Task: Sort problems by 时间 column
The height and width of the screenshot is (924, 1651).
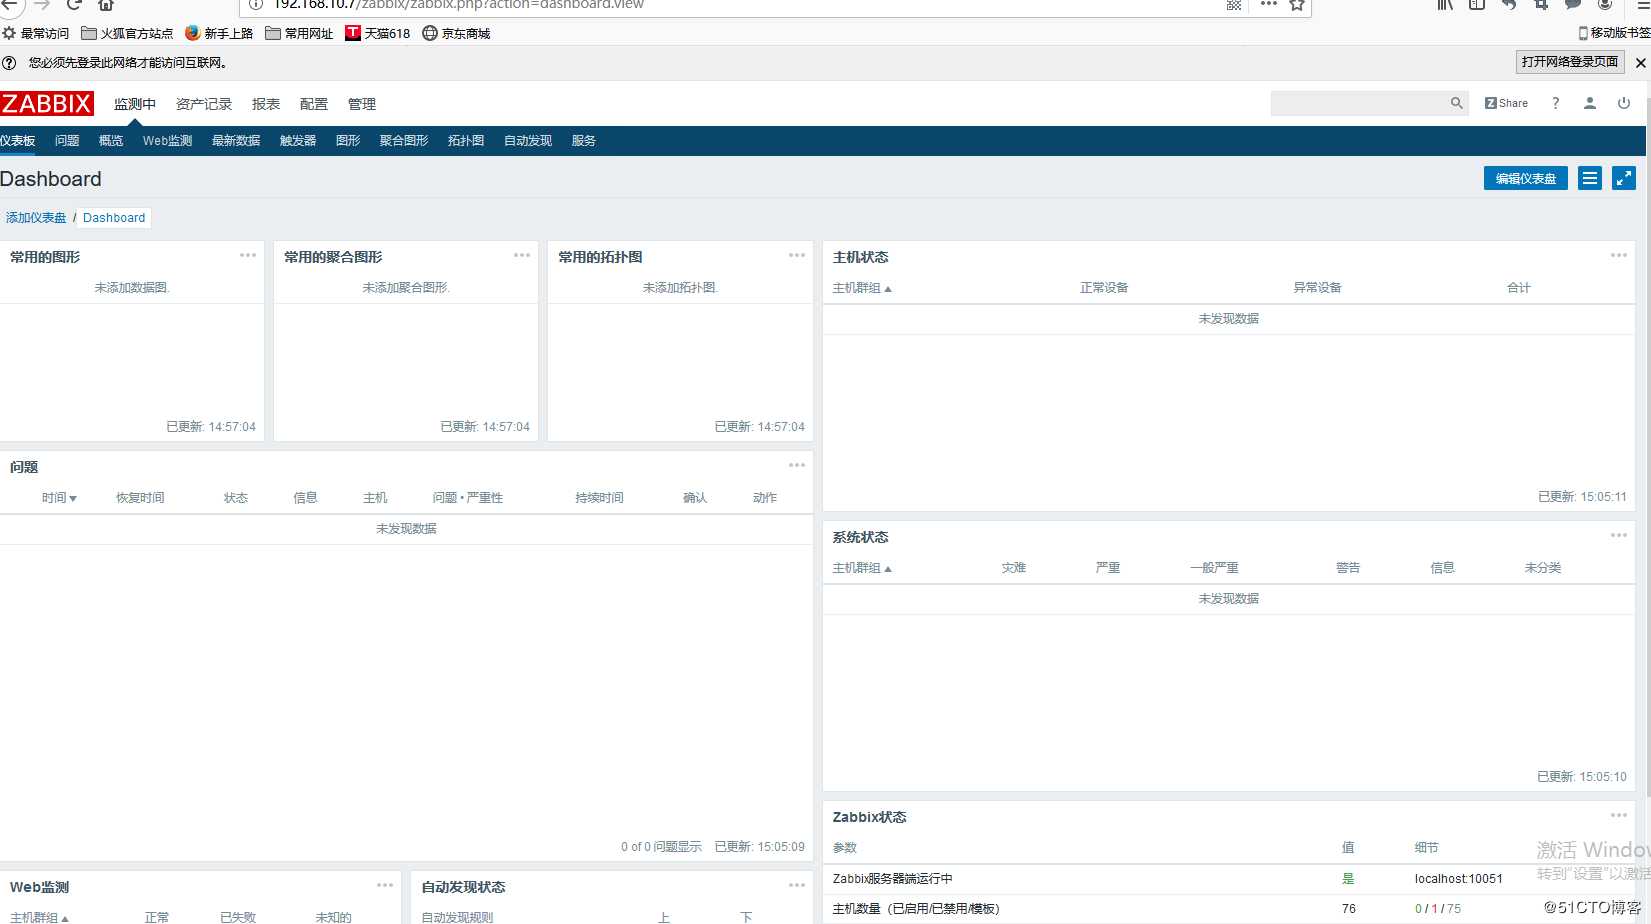Action: click(x=59, y=497)
